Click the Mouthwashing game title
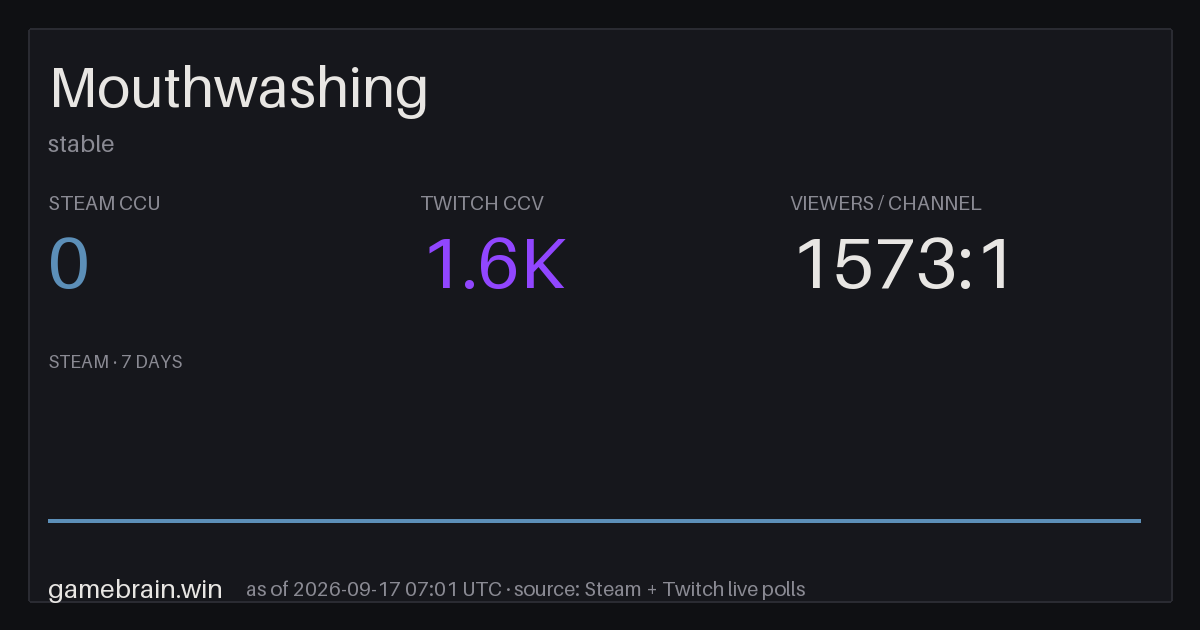 coord(239,89)
